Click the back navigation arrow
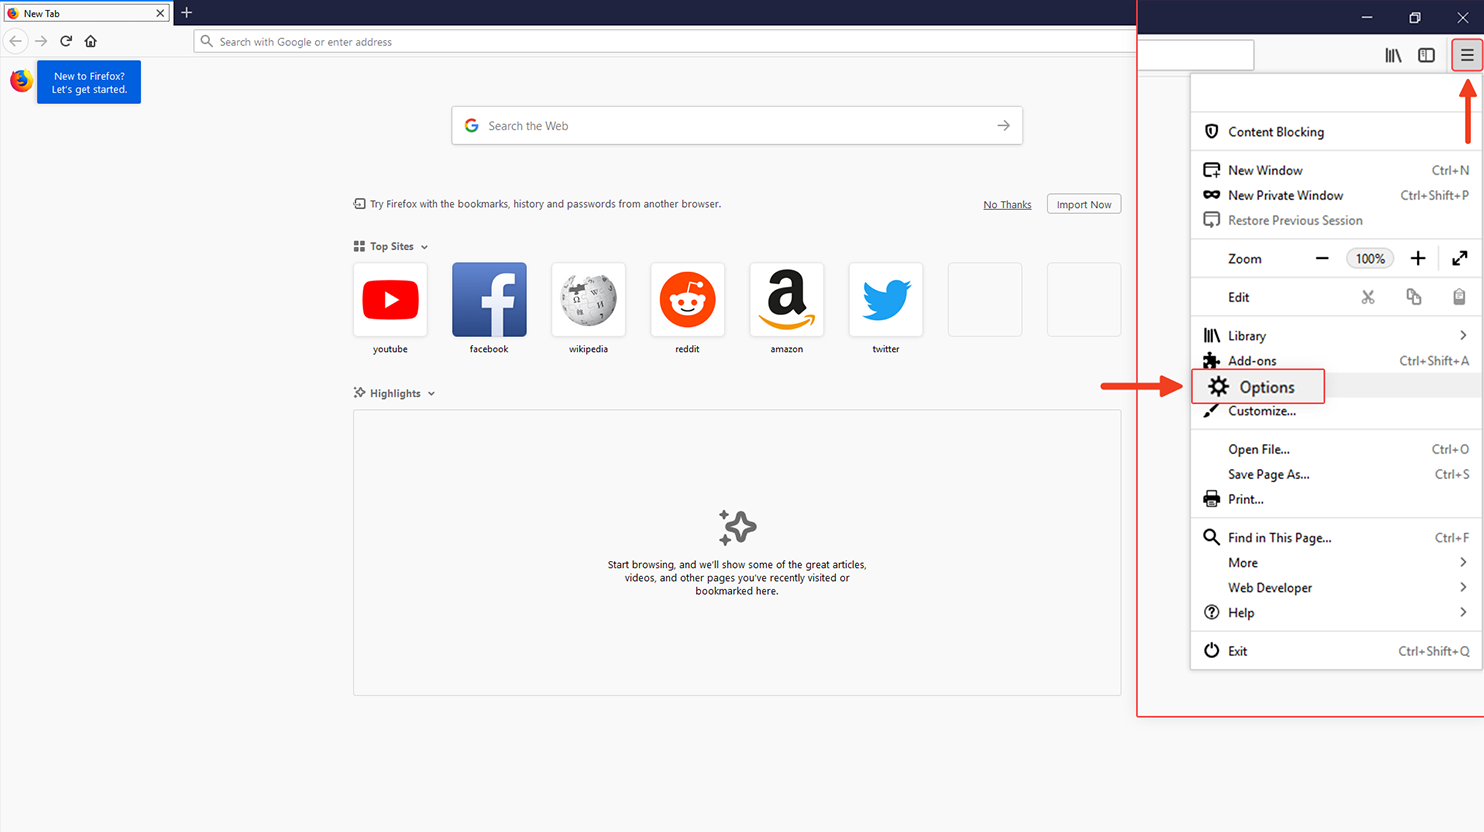The width and height of the screenshot is (1484, 832). (x=16, y=41)
